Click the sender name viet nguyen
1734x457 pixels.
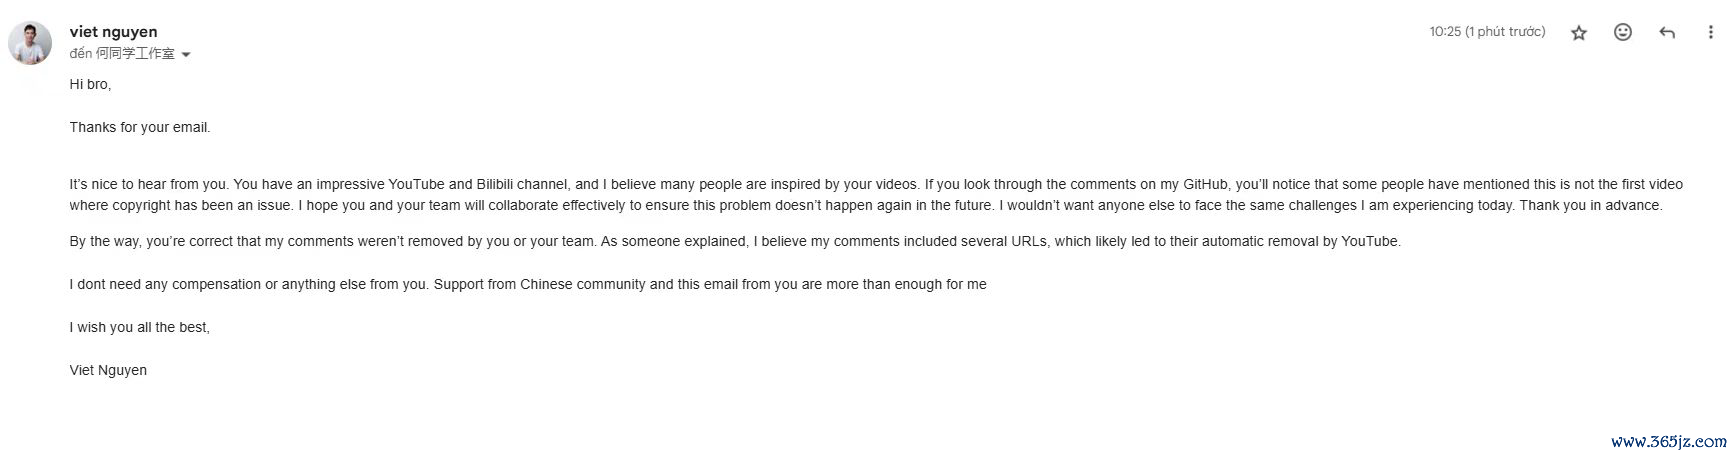point(113,32)
